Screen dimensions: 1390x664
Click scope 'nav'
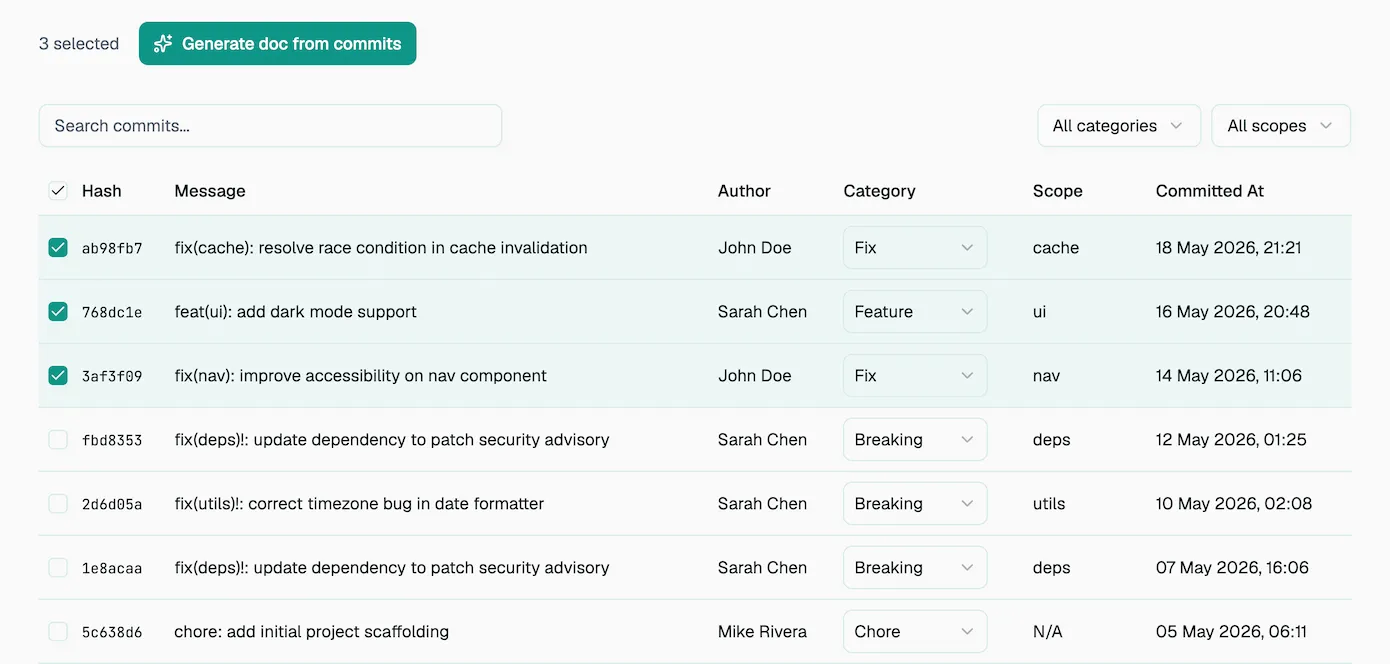point(1046,376)
